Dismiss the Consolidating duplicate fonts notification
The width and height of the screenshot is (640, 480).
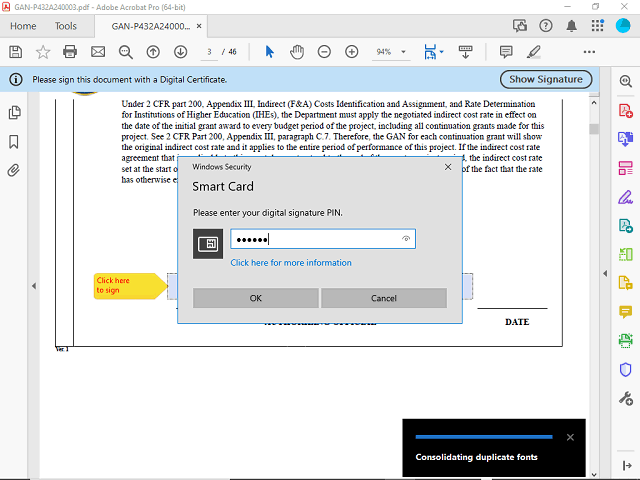[x=570, y=437]
